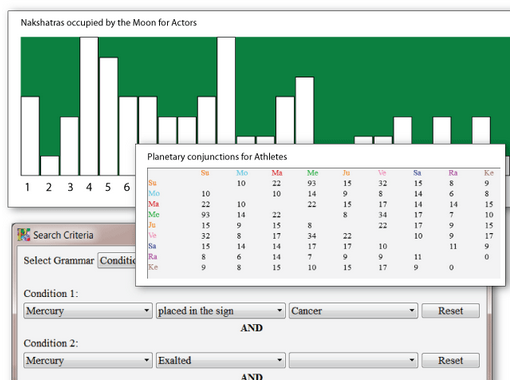Click the Ve row label in conjunctions table
The width and height of the screenshot is (520, 387).
[152, 235]
